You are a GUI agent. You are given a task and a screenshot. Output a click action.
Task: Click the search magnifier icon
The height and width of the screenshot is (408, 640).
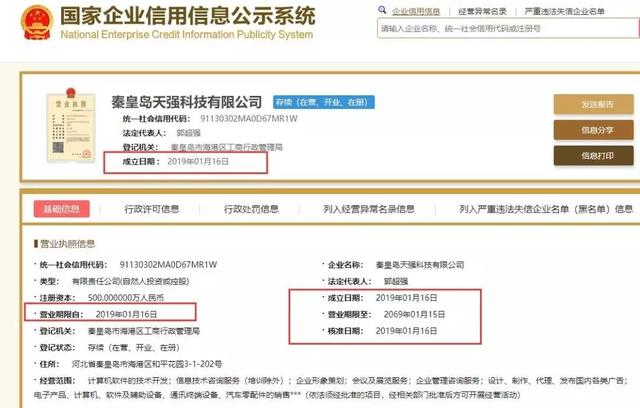click(382, 10)
